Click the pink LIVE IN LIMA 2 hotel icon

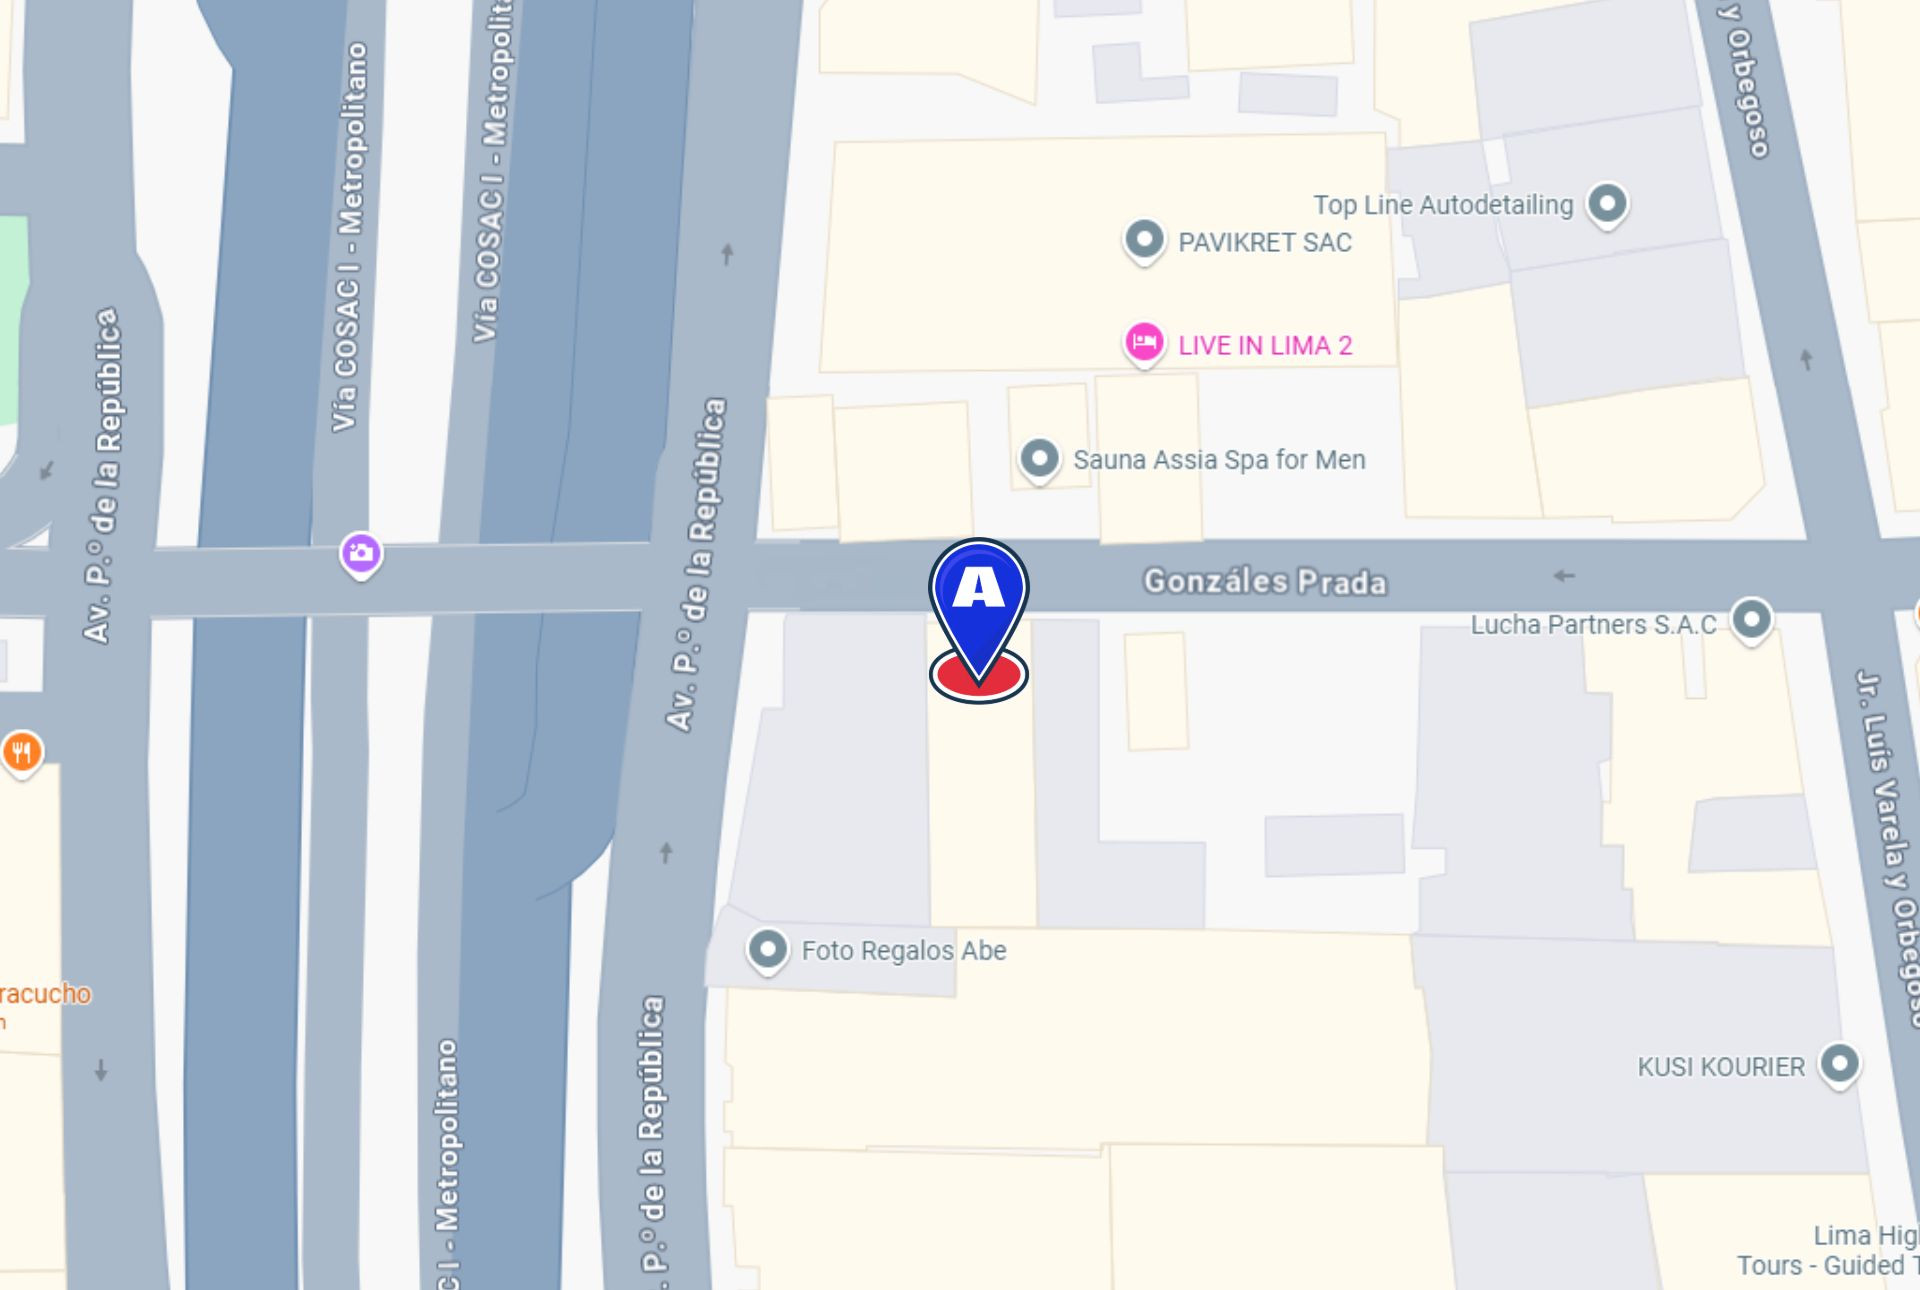pyautogui.click(x=1144, y=344)
